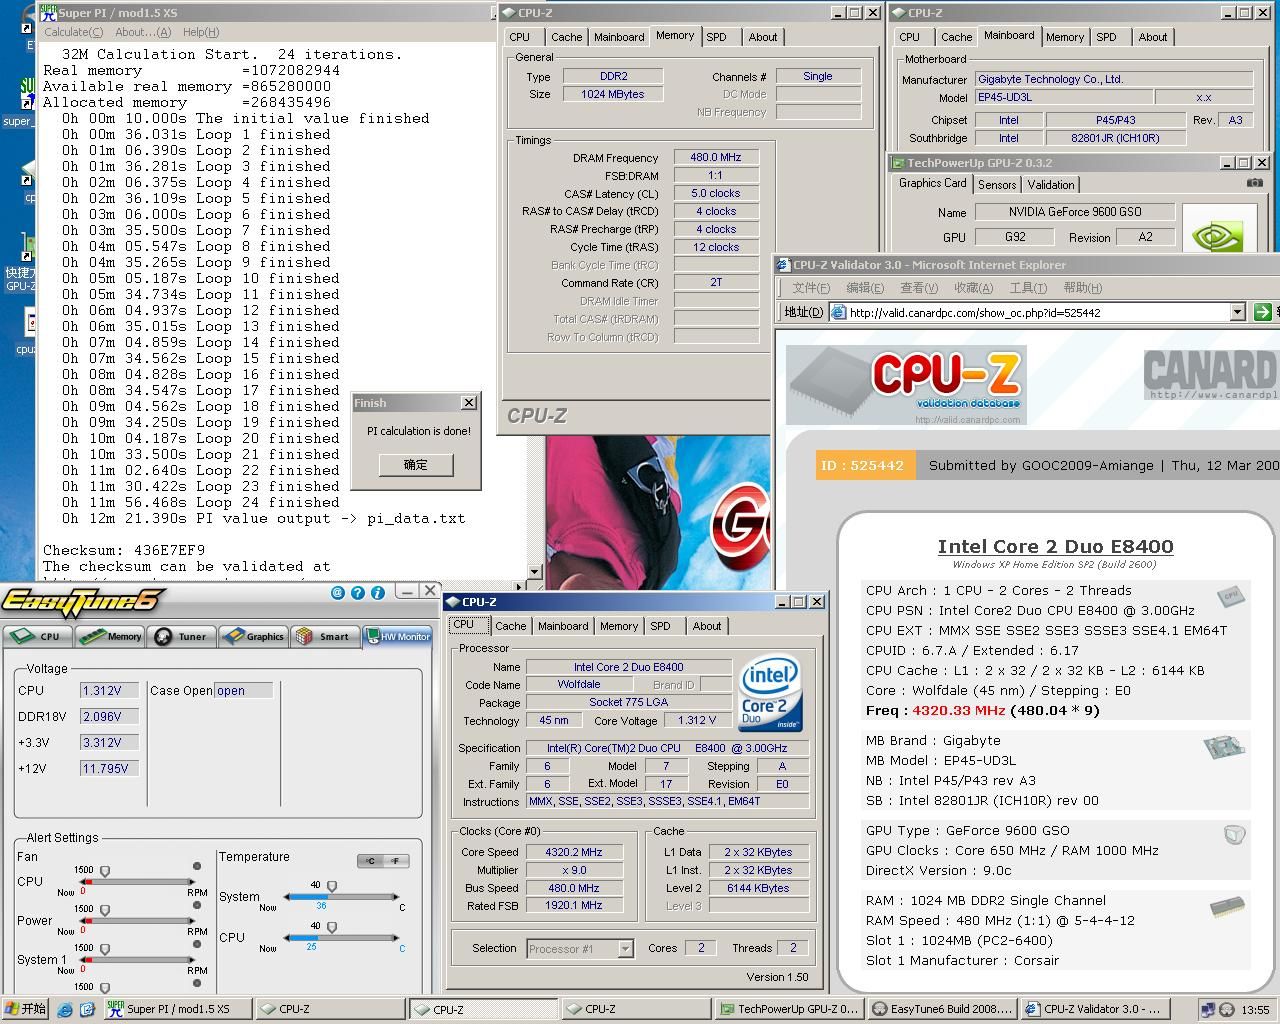Open IE 查看(V) menu
The image size is (1280, 1024).
pos(919,288)
